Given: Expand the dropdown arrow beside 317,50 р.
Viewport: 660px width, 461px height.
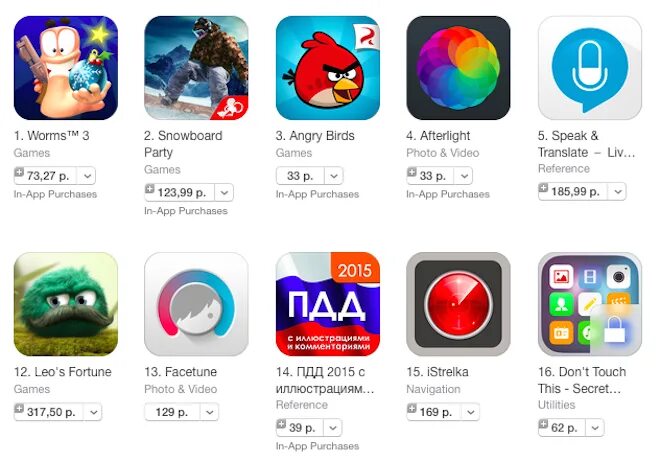Looking at the screenshot, I should click(x=93, y=412).
